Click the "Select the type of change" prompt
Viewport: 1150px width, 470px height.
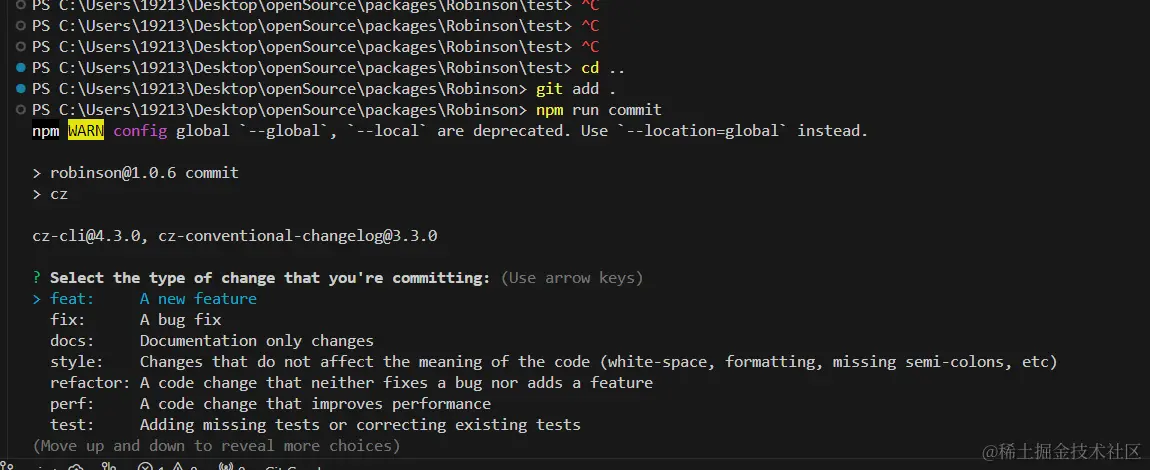coord(270,278)
